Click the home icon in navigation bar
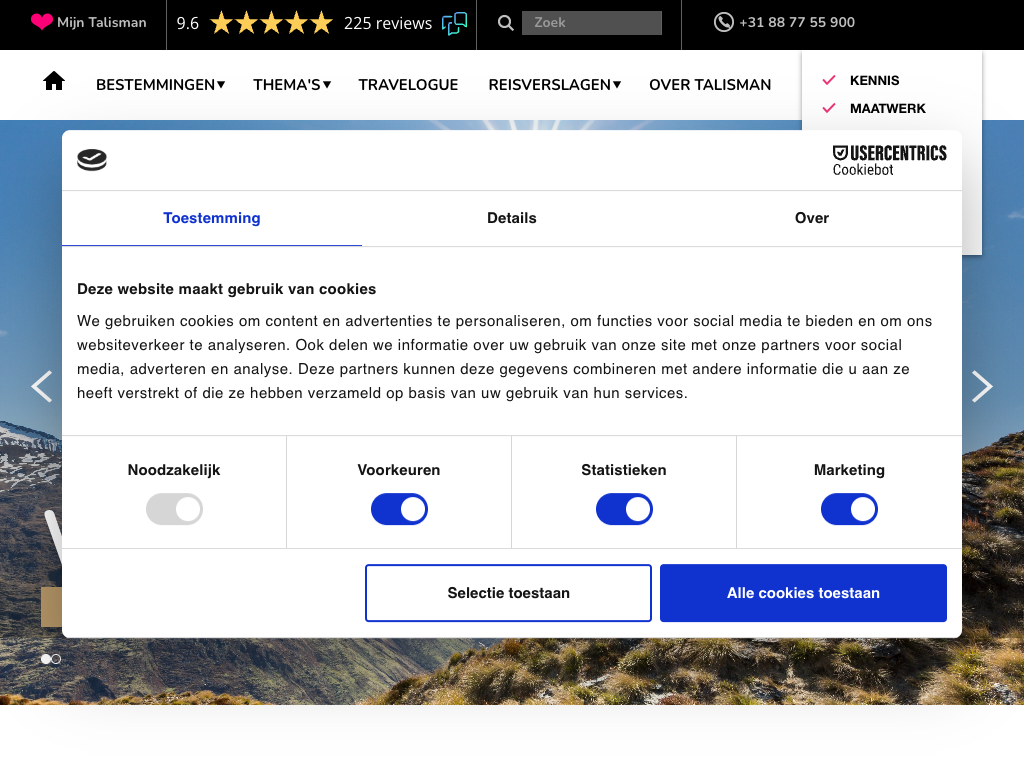Image resolution: width=1024 pixels, height=768 pixels. pyautogui.click(x=54, y=81)
